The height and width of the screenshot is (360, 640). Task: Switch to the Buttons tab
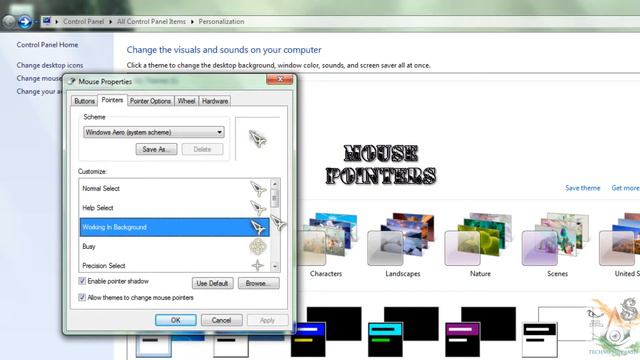pos(84,101)
